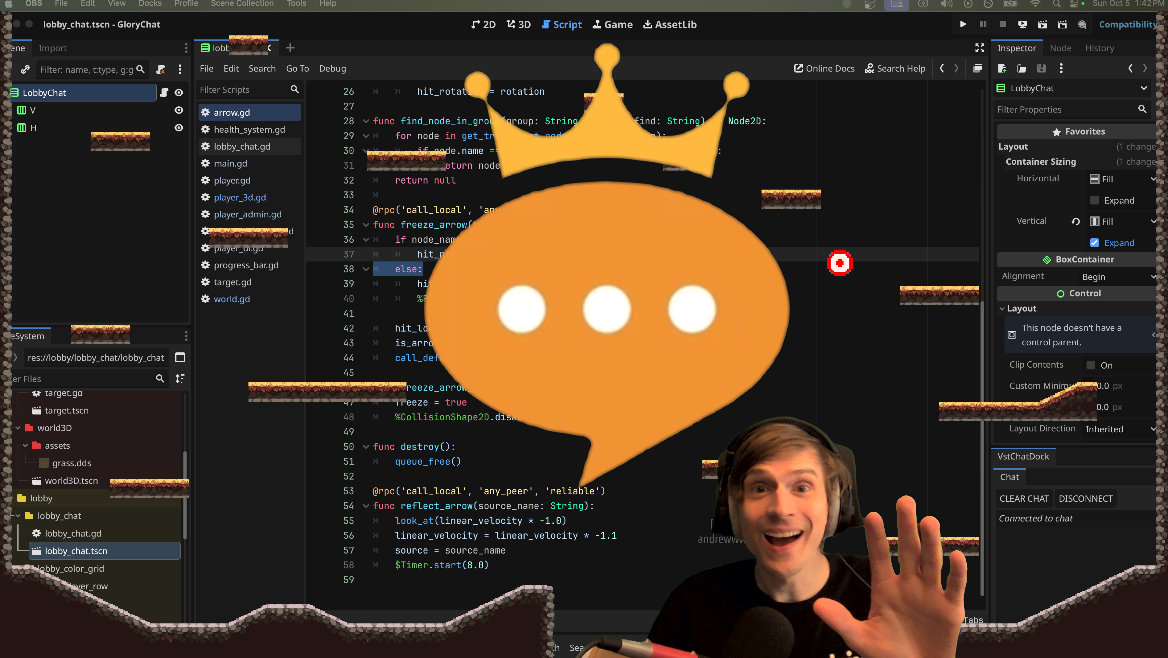Open AssetLib workspace
Image resolution: width=1168 pixels, height=658 pixels.
[670, 25]
